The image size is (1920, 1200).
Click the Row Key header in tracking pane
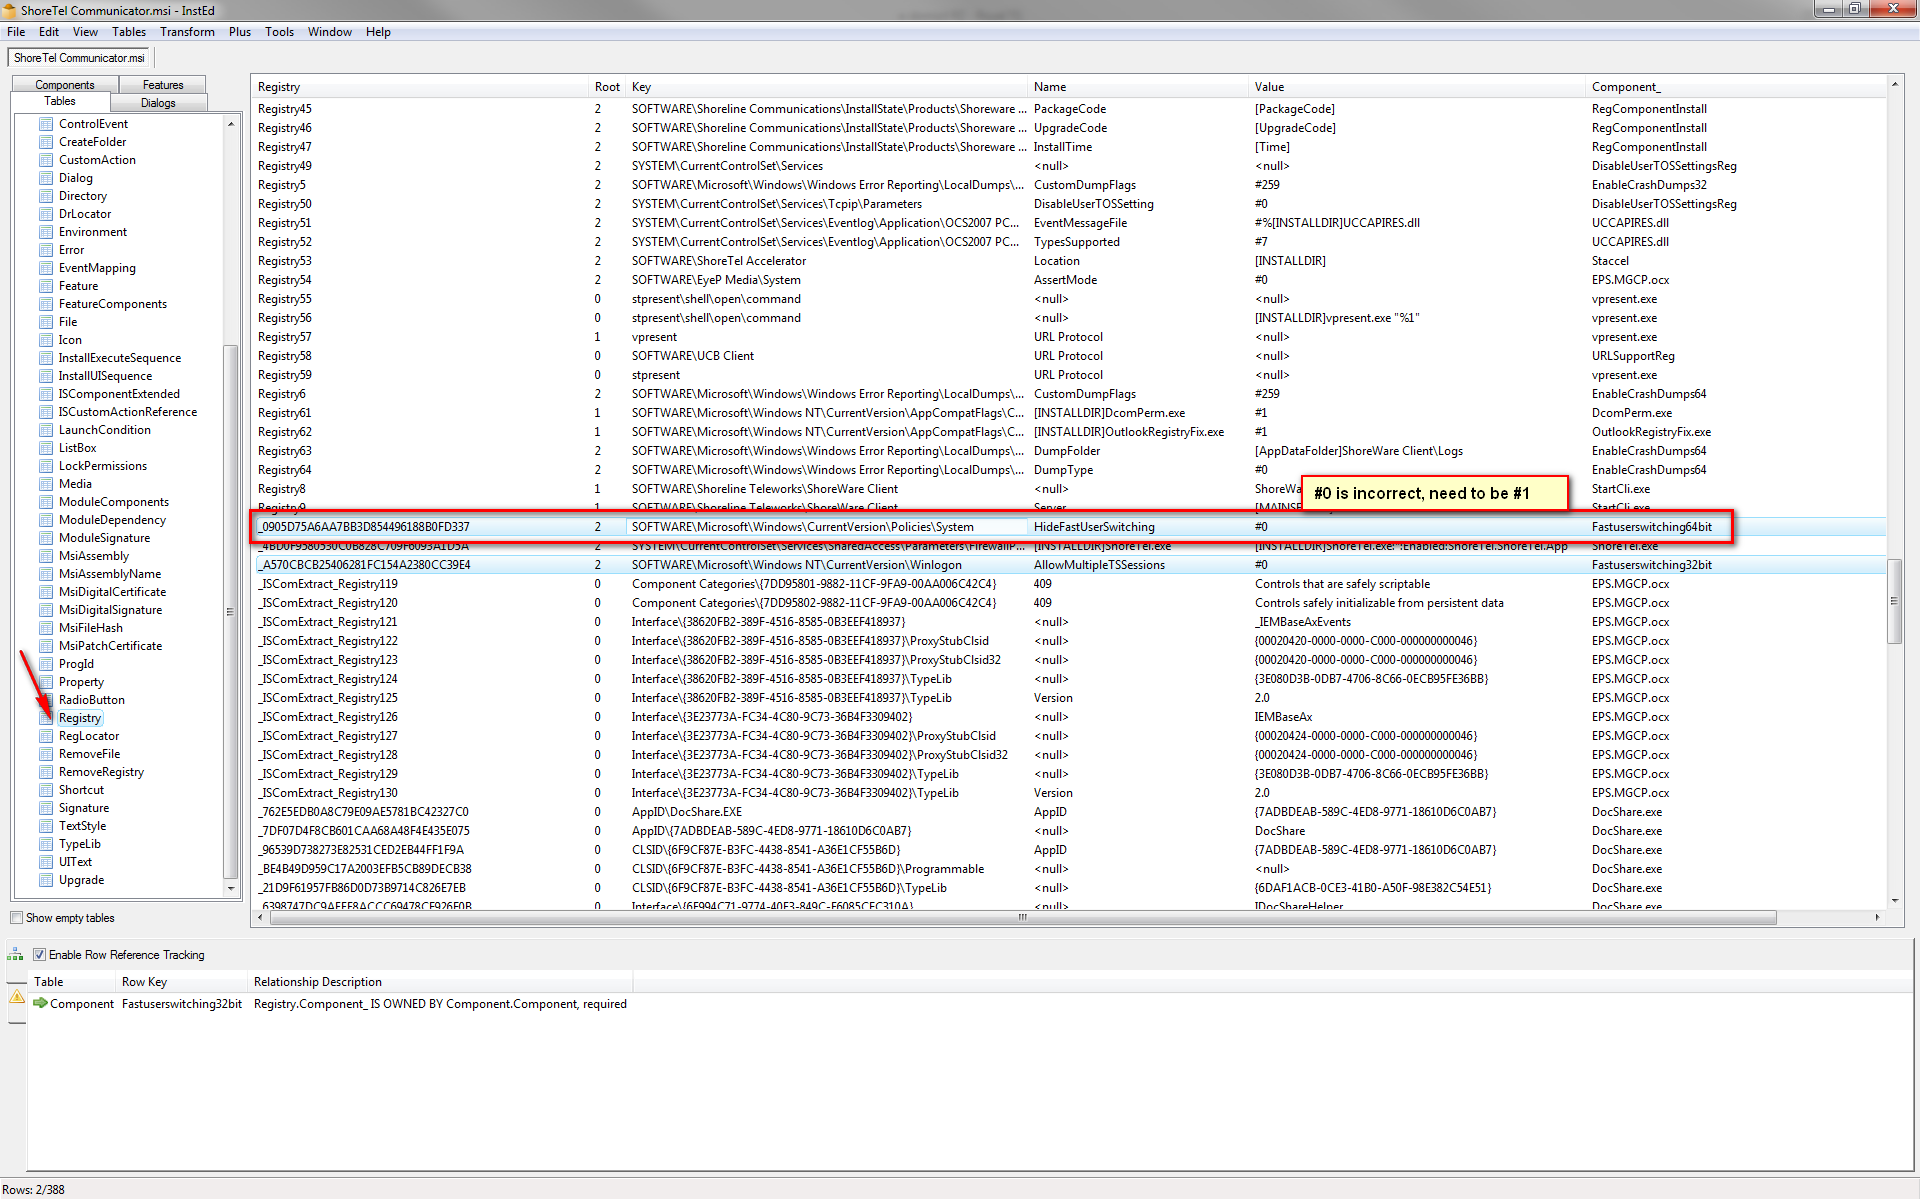[x=182, y=982]
